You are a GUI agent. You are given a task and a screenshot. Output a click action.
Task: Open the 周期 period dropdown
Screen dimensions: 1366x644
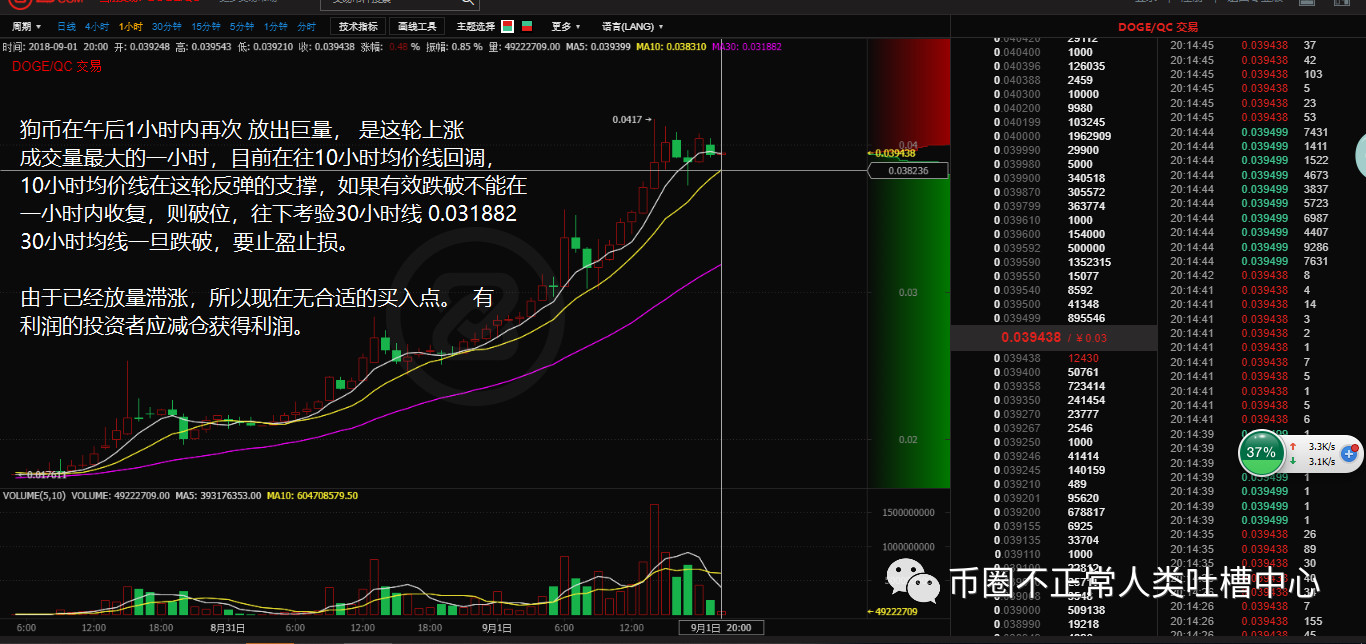pos(26,26)
